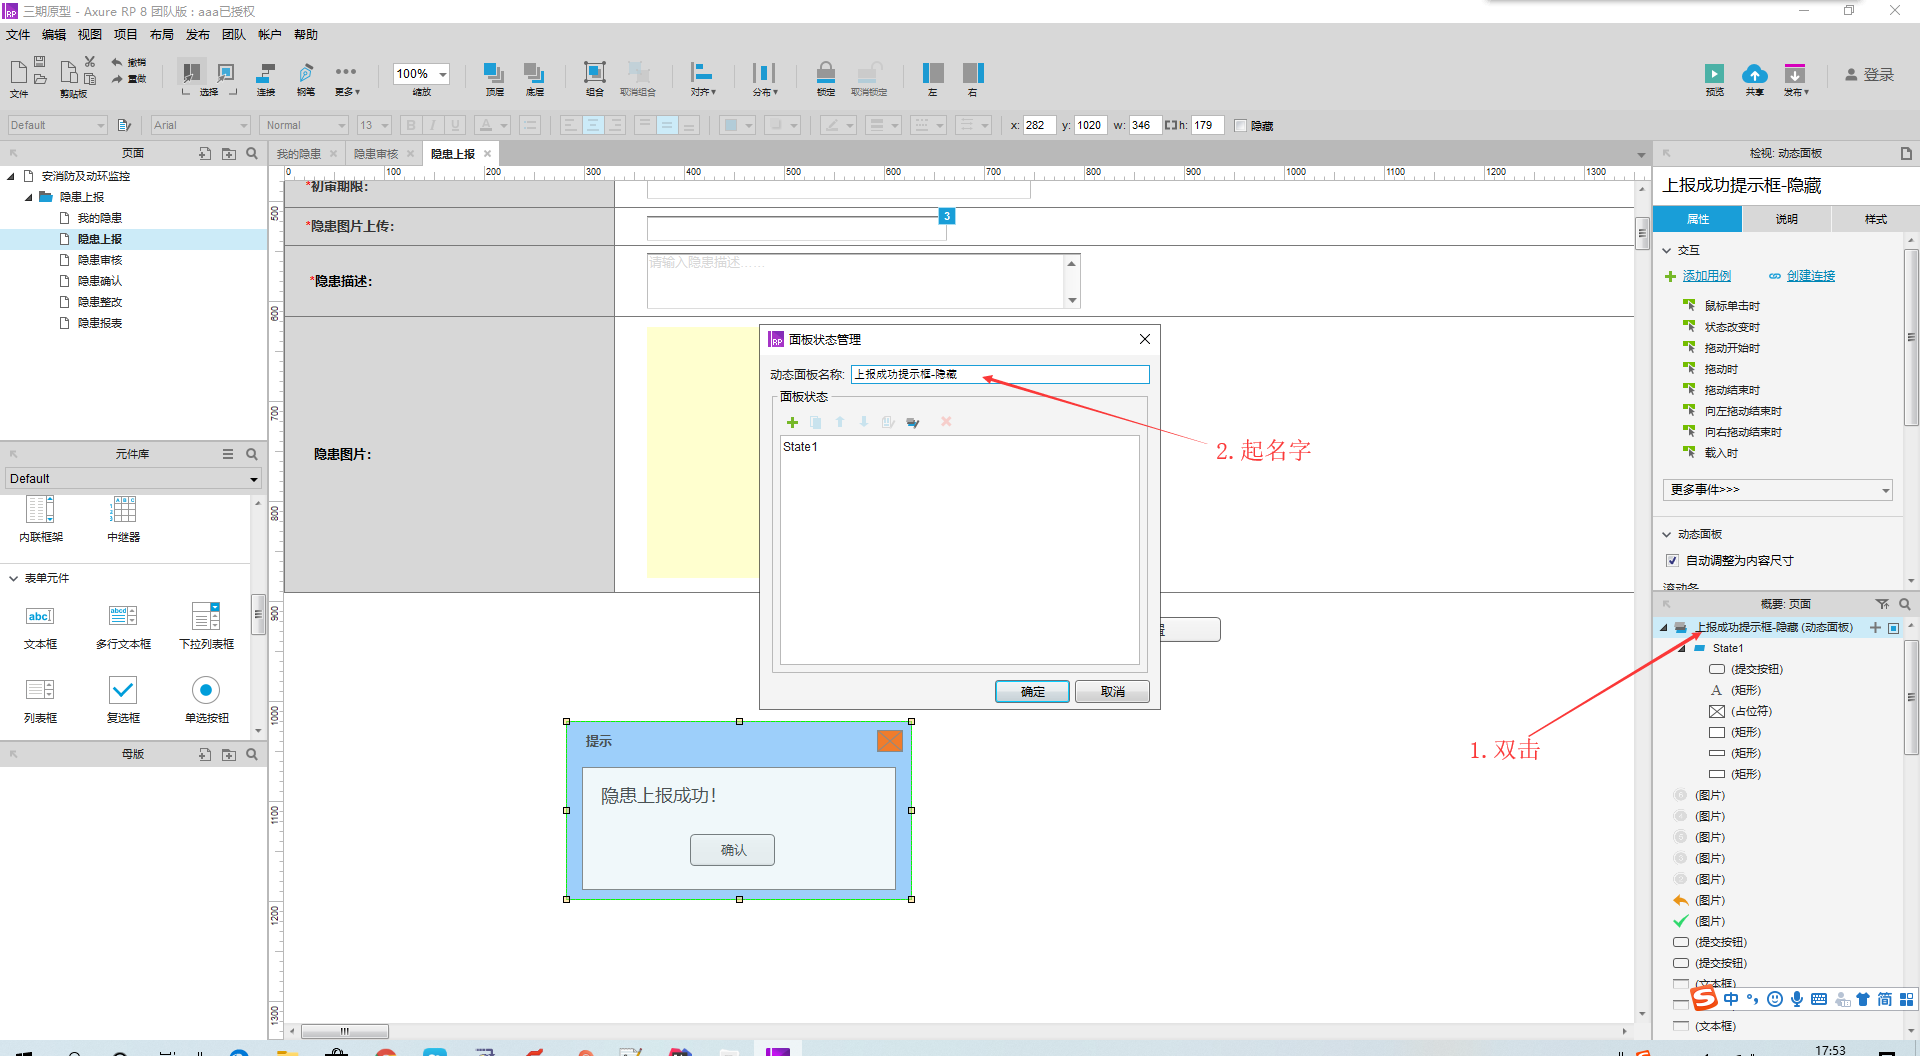Click the 发布 (Publish) icon at top right
Image resolution: width=1920 pixels, height=1056 pixels.
click(x=1796, y=77)
